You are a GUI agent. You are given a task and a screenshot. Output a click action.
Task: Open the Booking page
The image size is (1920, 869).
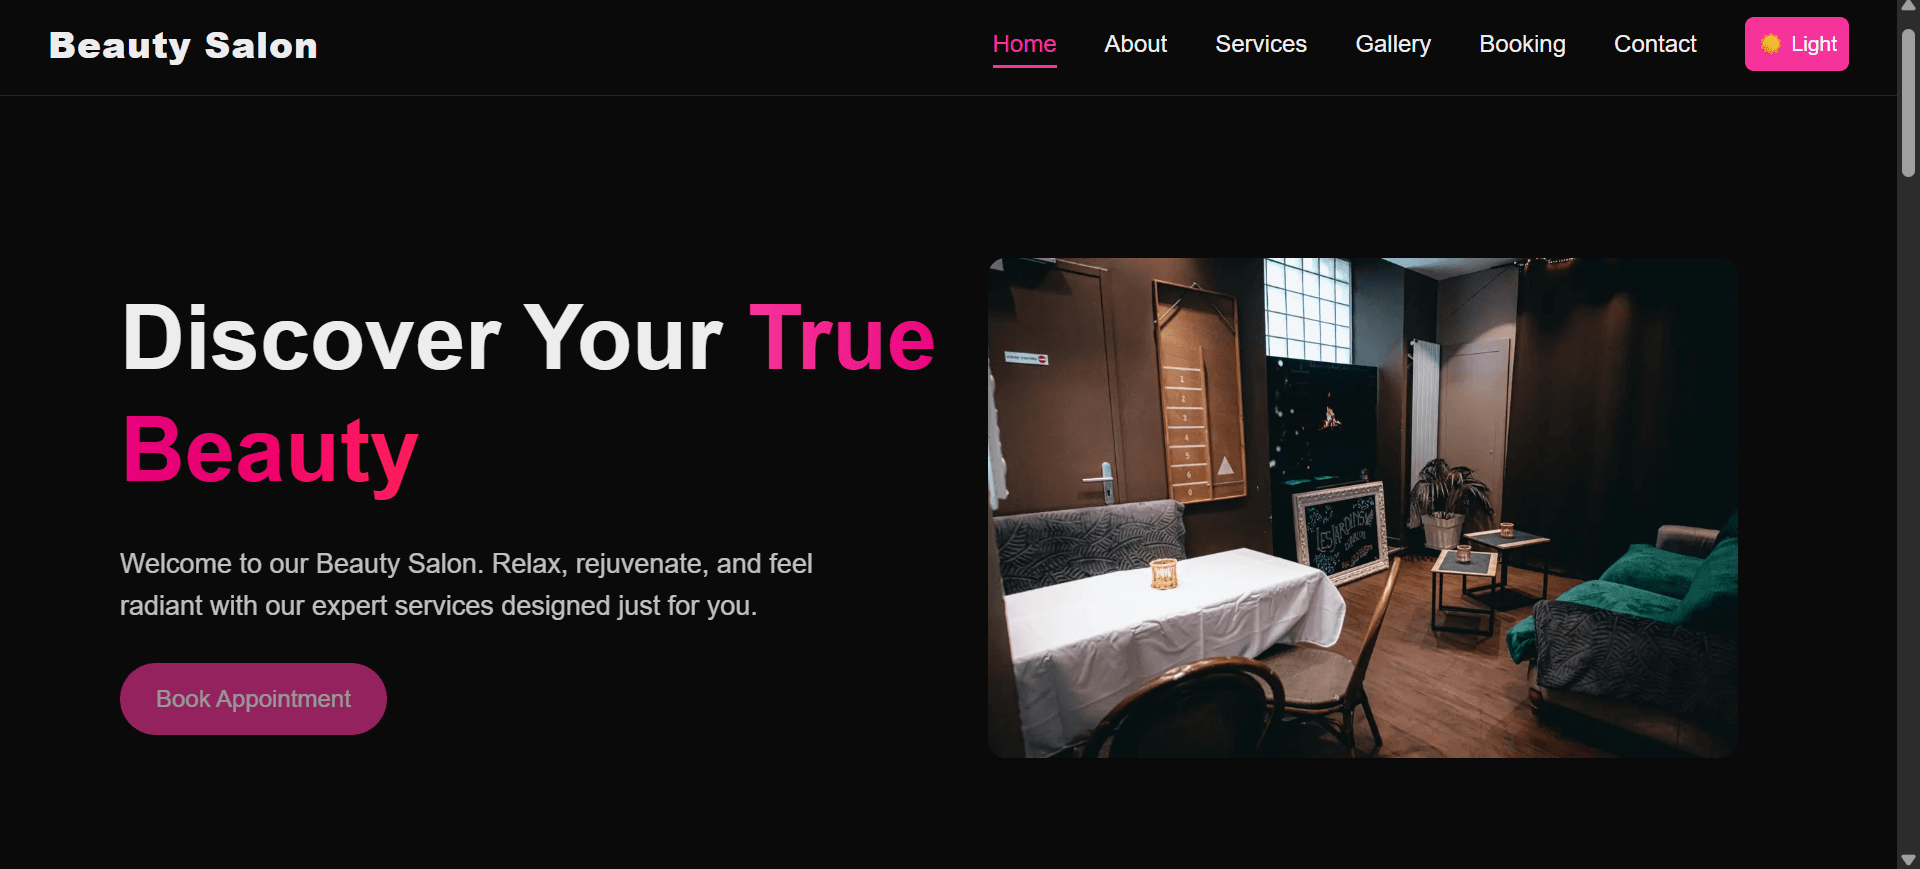(1522, 44)
